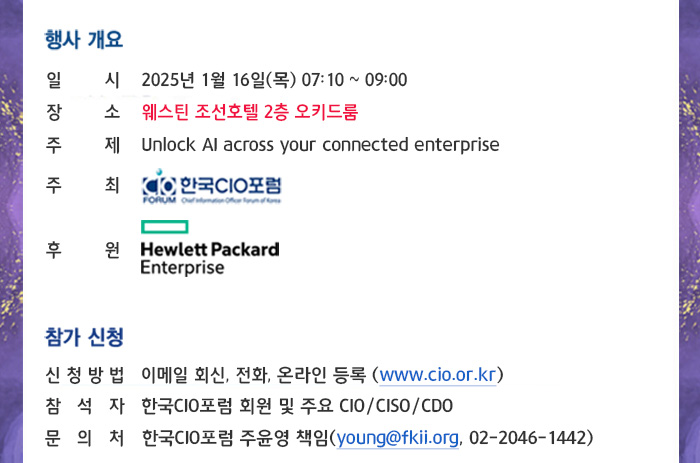Click the 후원 sponsor label
700x463 pixels.
[x=83, y=250]
